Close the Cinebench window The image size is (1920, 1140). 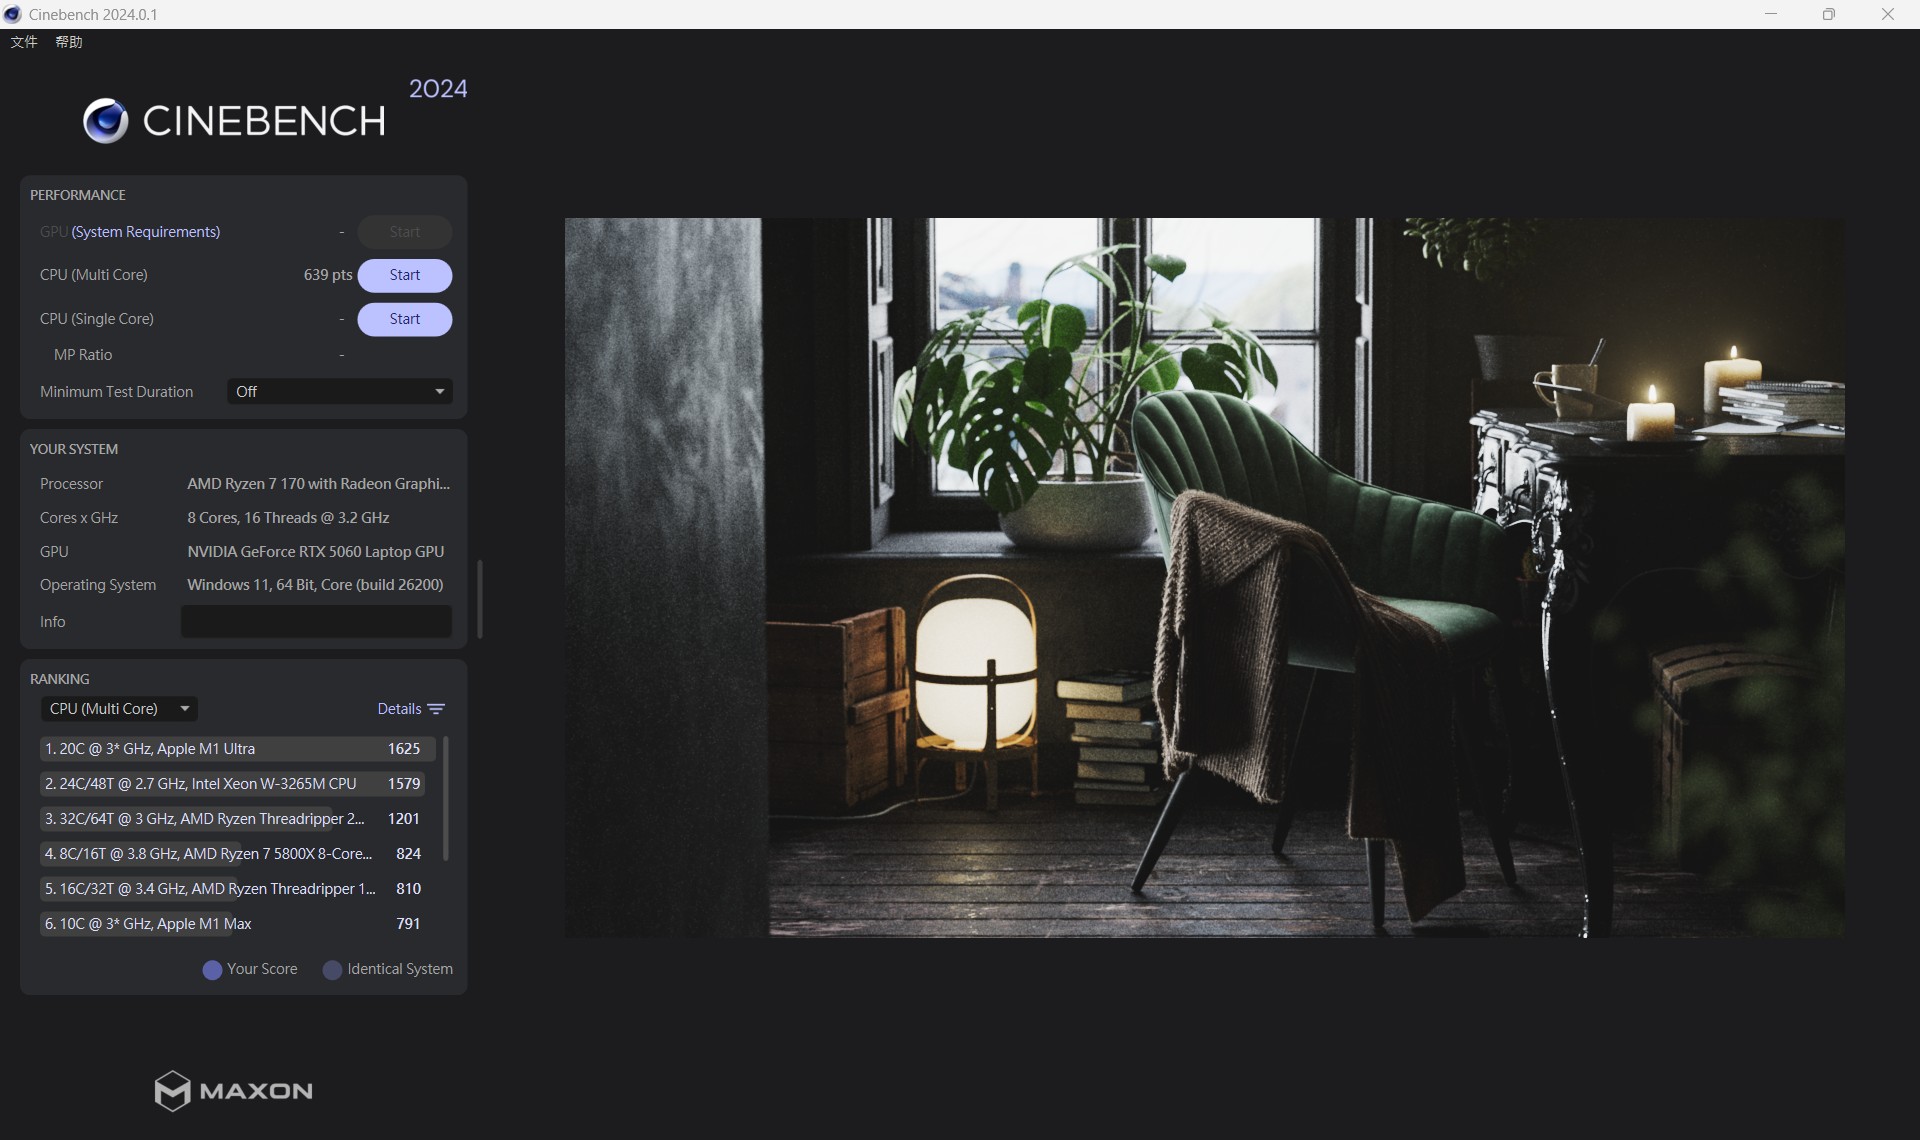point(1888,14)
